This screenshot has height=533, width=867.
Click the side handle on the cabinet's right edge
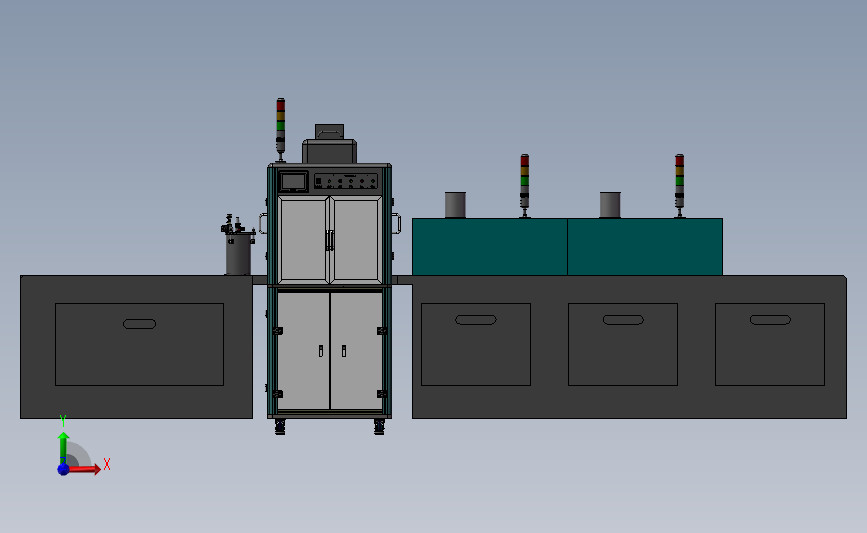(x=396, y=223)
